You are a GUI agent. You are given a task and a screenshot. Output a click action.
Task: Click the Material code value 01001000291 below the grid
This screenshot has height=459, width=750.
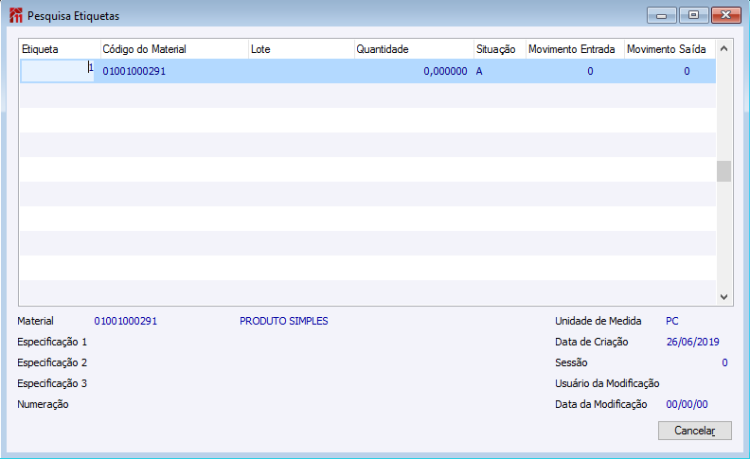(x=126, y=321)
